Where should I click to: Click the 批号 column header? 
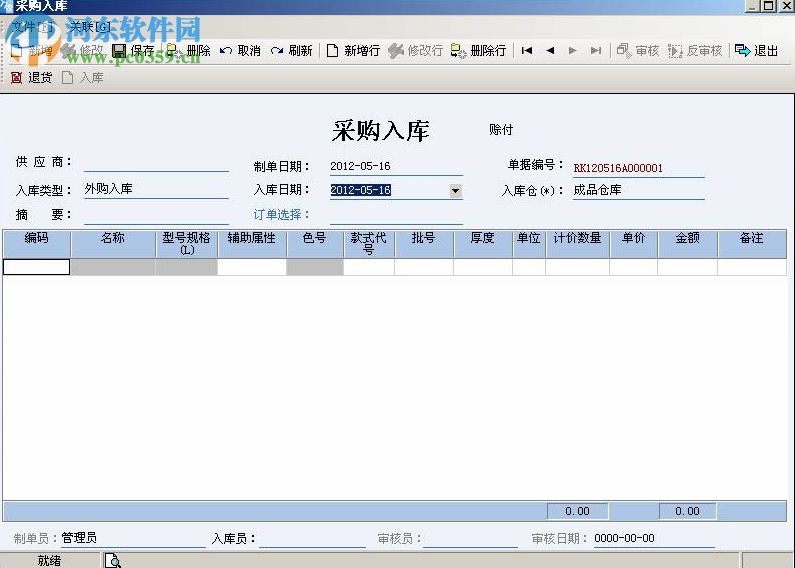pos(423,243)
